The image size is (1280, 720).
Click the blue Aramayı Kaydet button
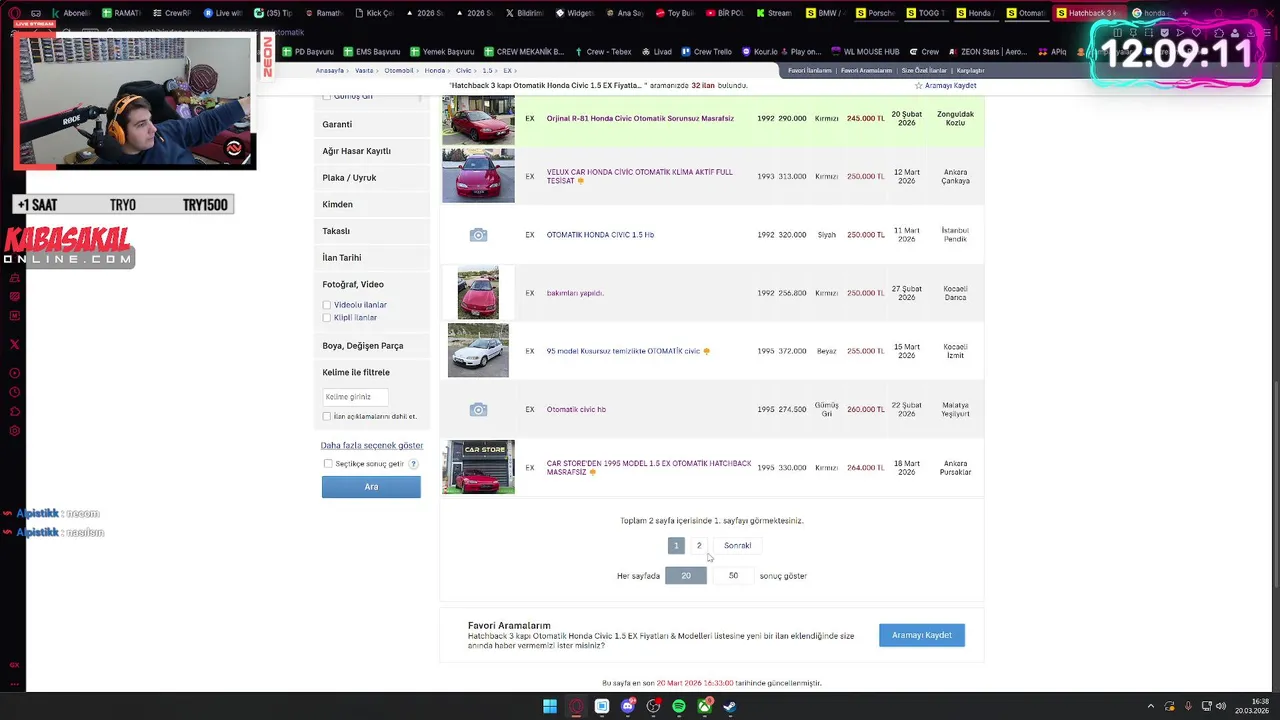tap(922, 635)
